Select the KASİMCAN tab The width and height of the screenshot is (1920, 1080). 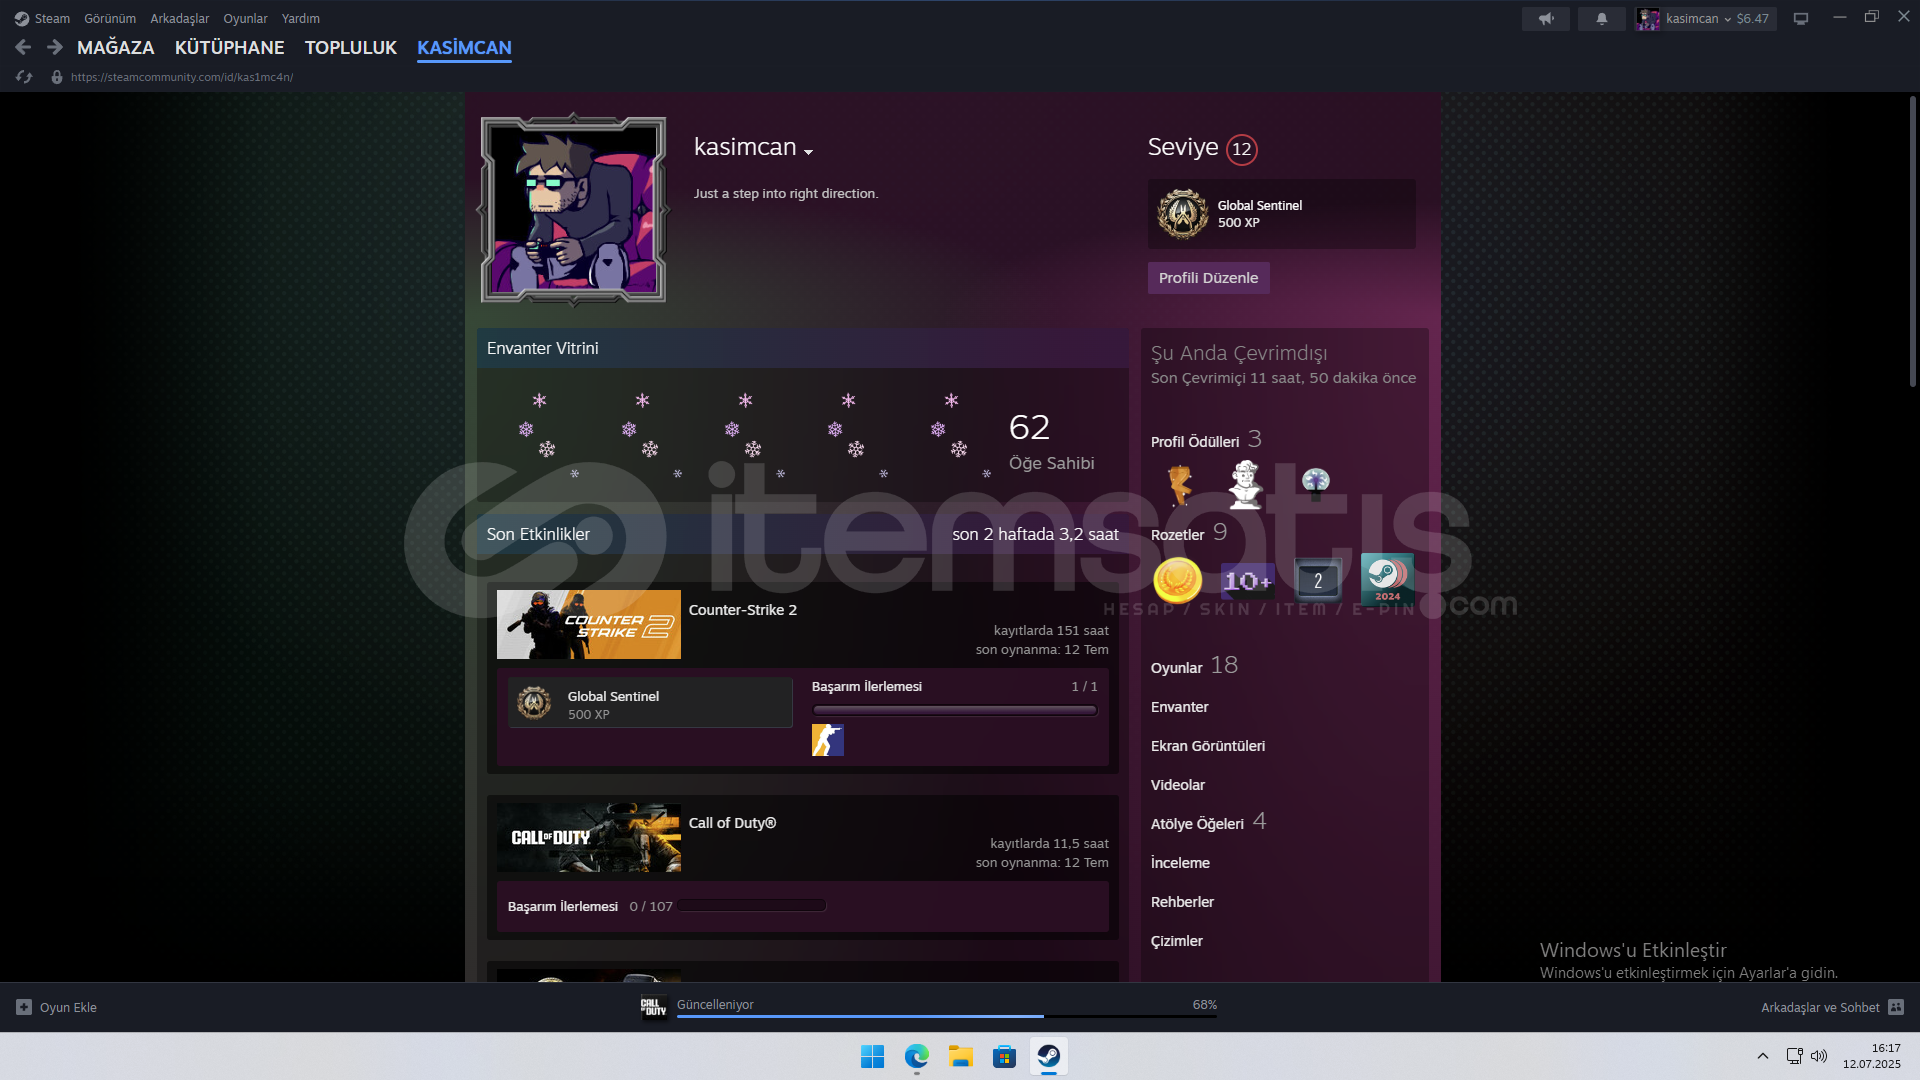coord(464,47)
